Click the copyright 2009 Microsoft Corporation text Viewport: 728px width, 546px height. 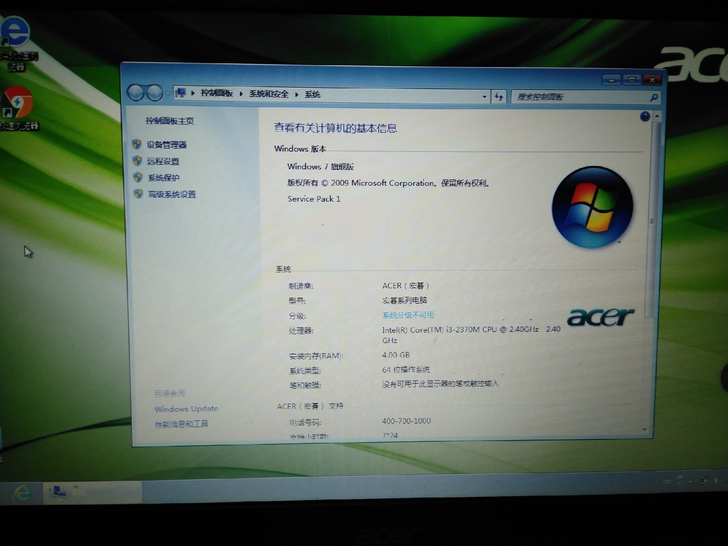(x=388, y=183)
